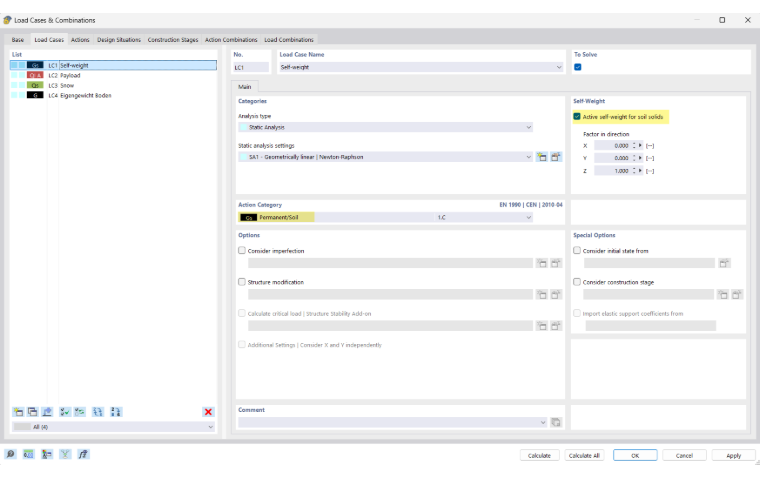This screenshot has height=478, width=760.
Task: Open the Load Case Name dropdown
Action: [x=559, y=67]
